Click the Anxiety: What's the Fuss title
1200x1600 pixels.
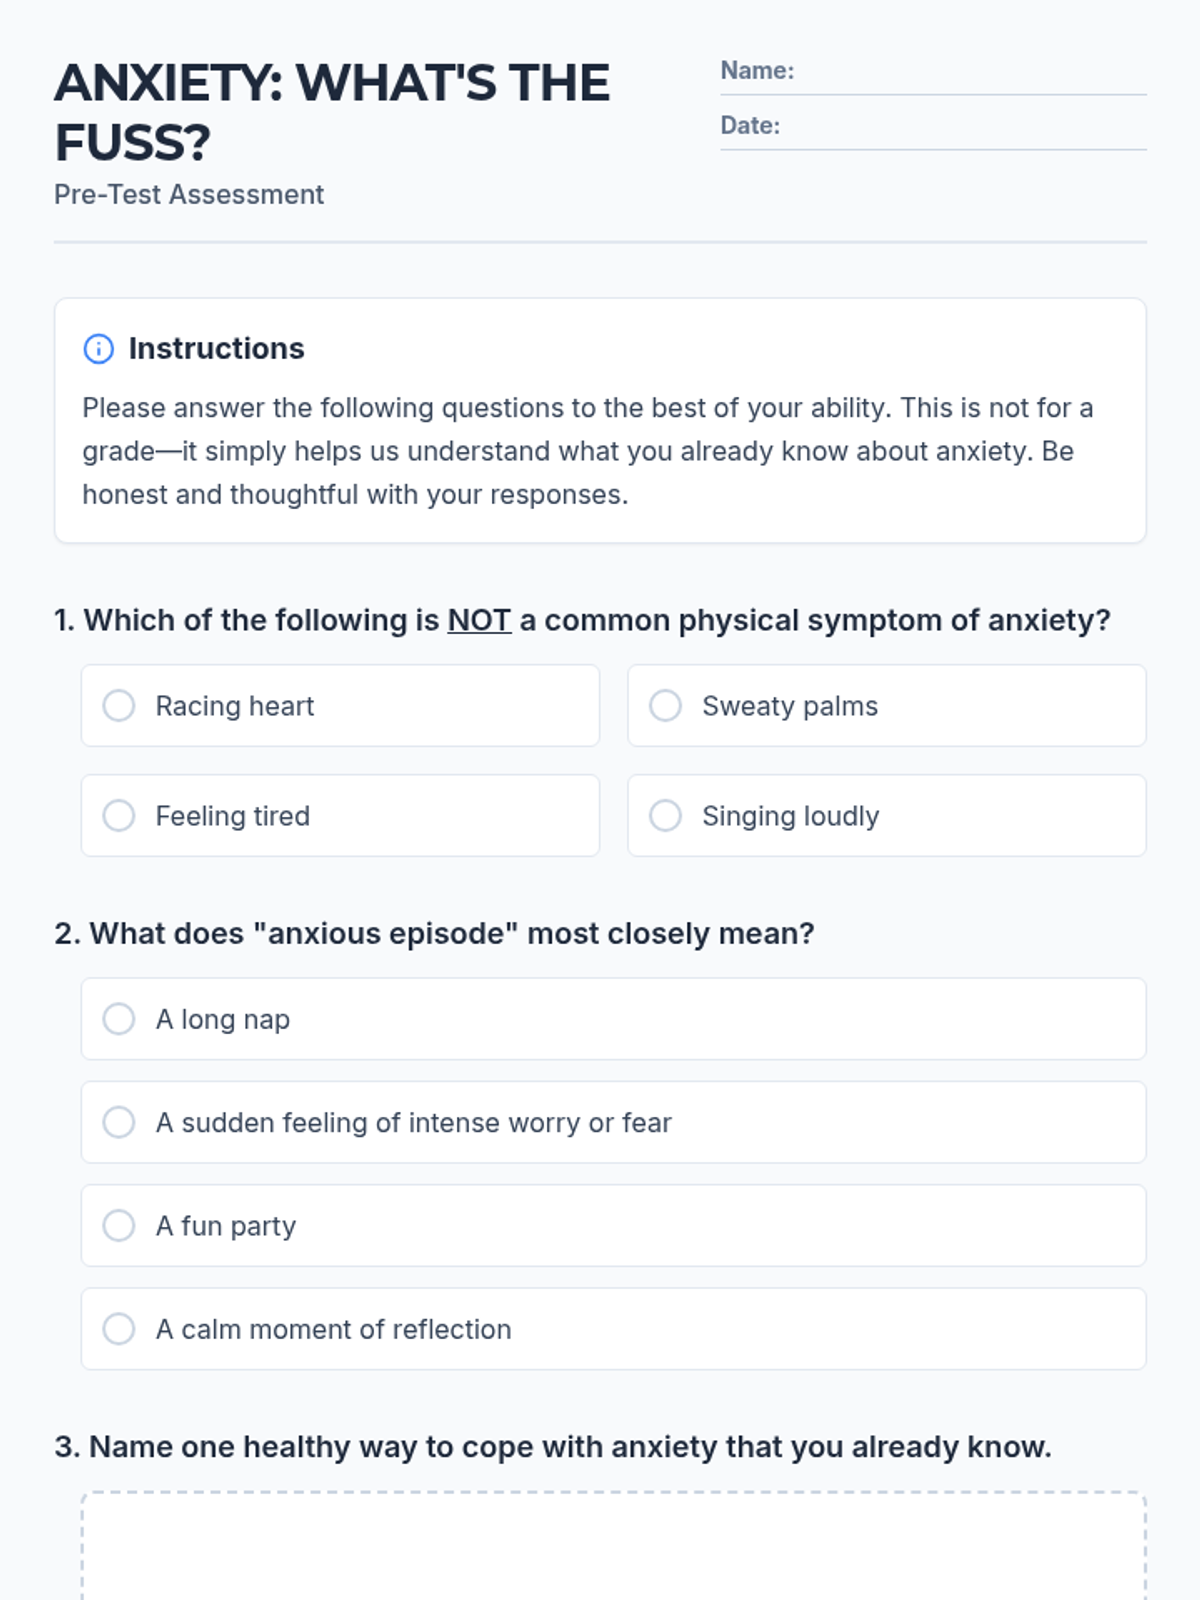331,112
